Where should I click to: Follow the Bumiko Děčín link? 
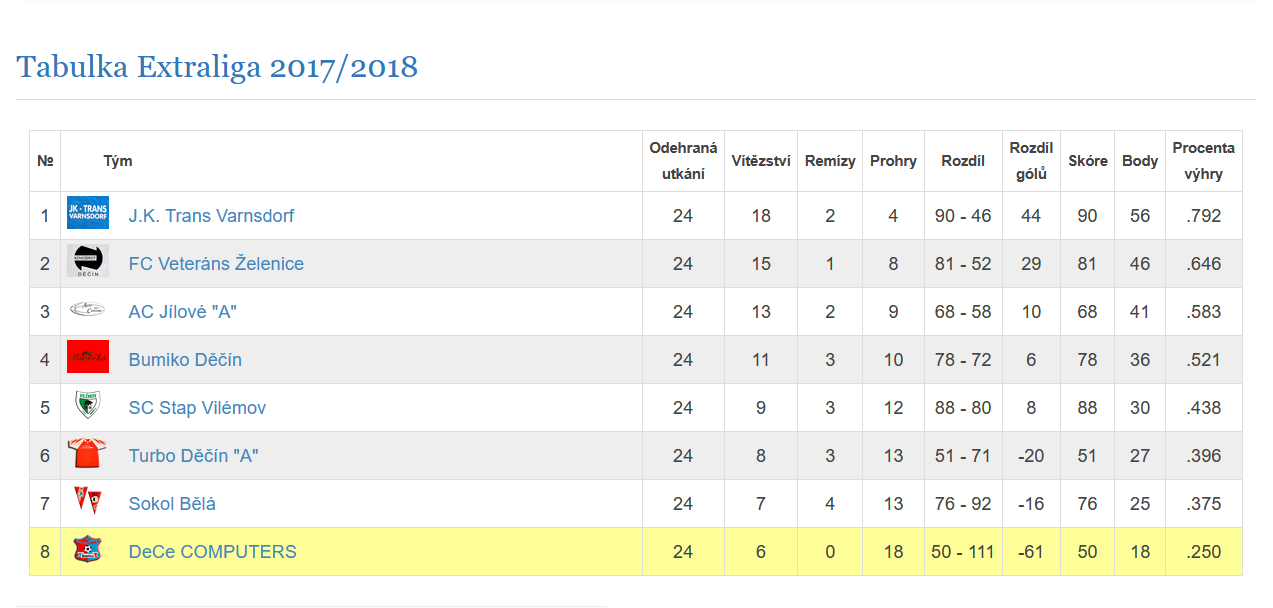click(x=185, y=360)
